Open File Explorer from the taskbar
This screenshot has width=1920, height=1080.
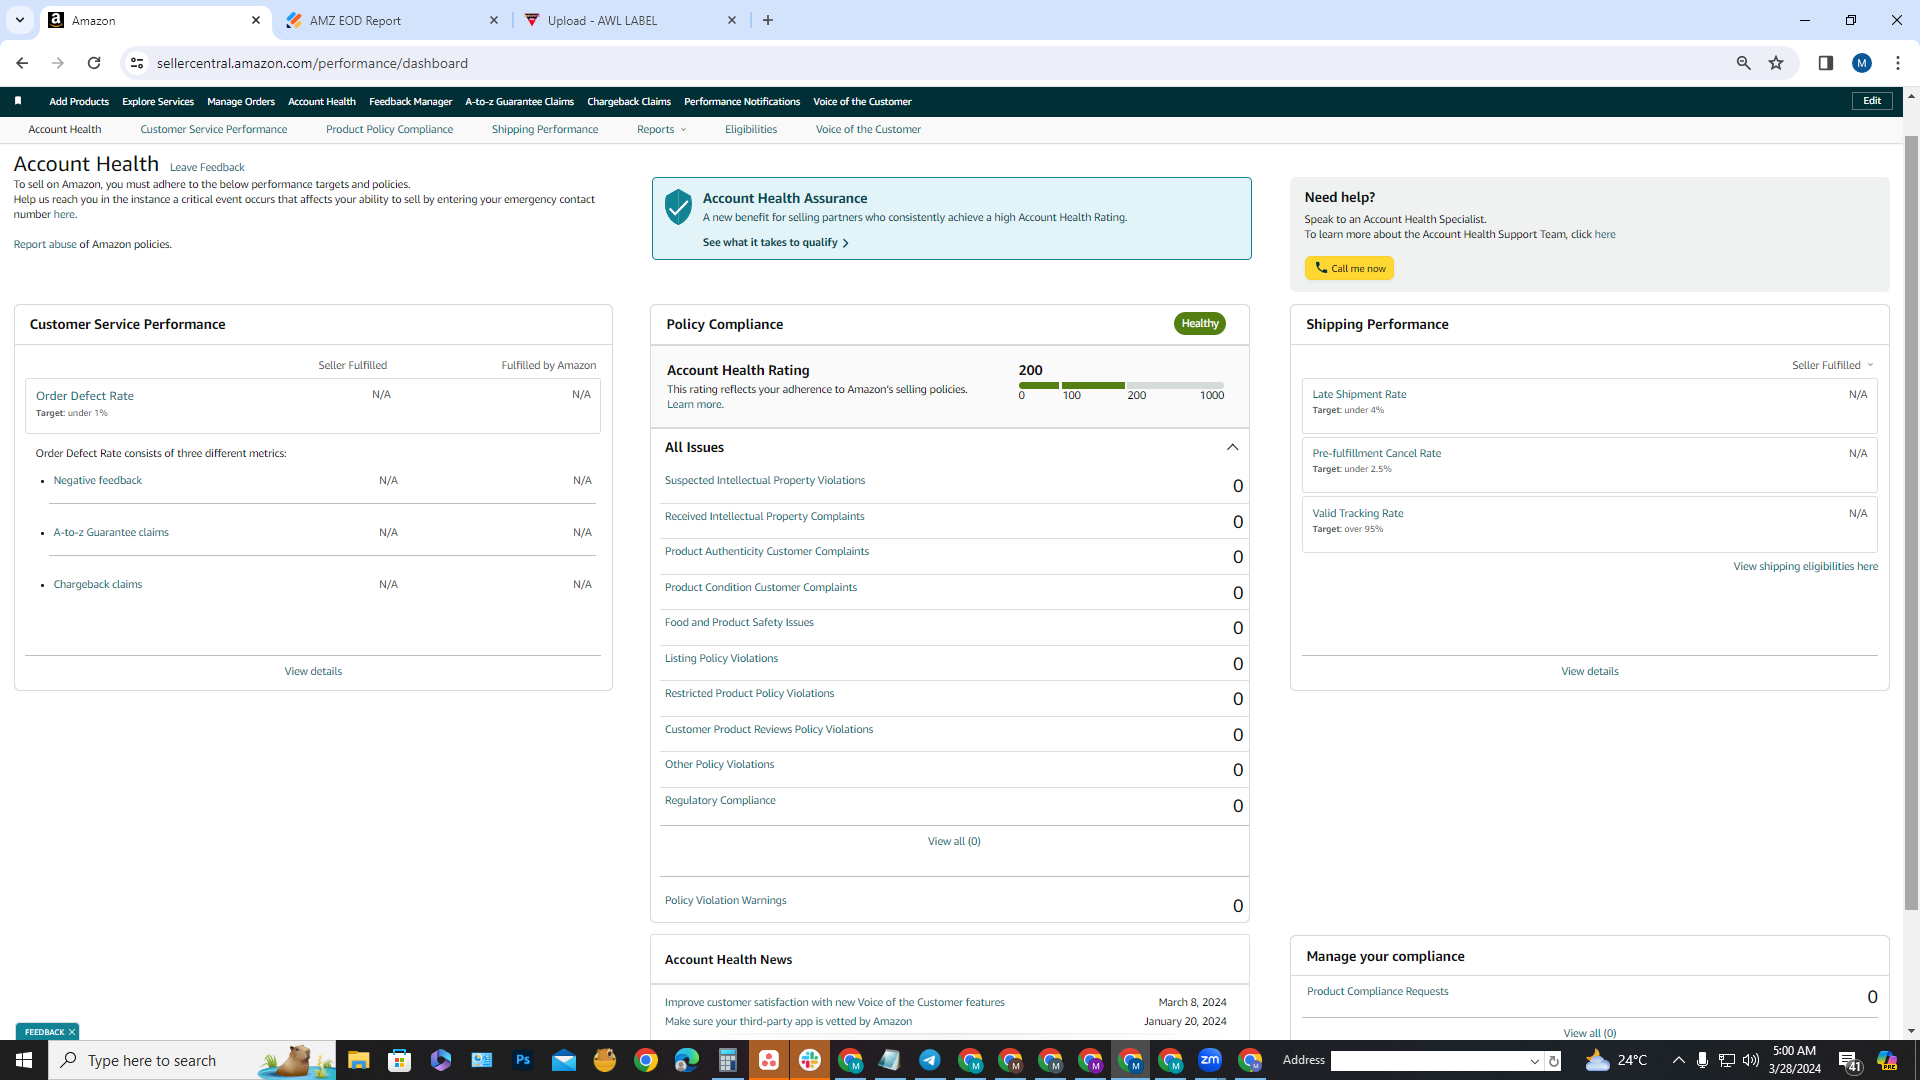click(358, 1060)
